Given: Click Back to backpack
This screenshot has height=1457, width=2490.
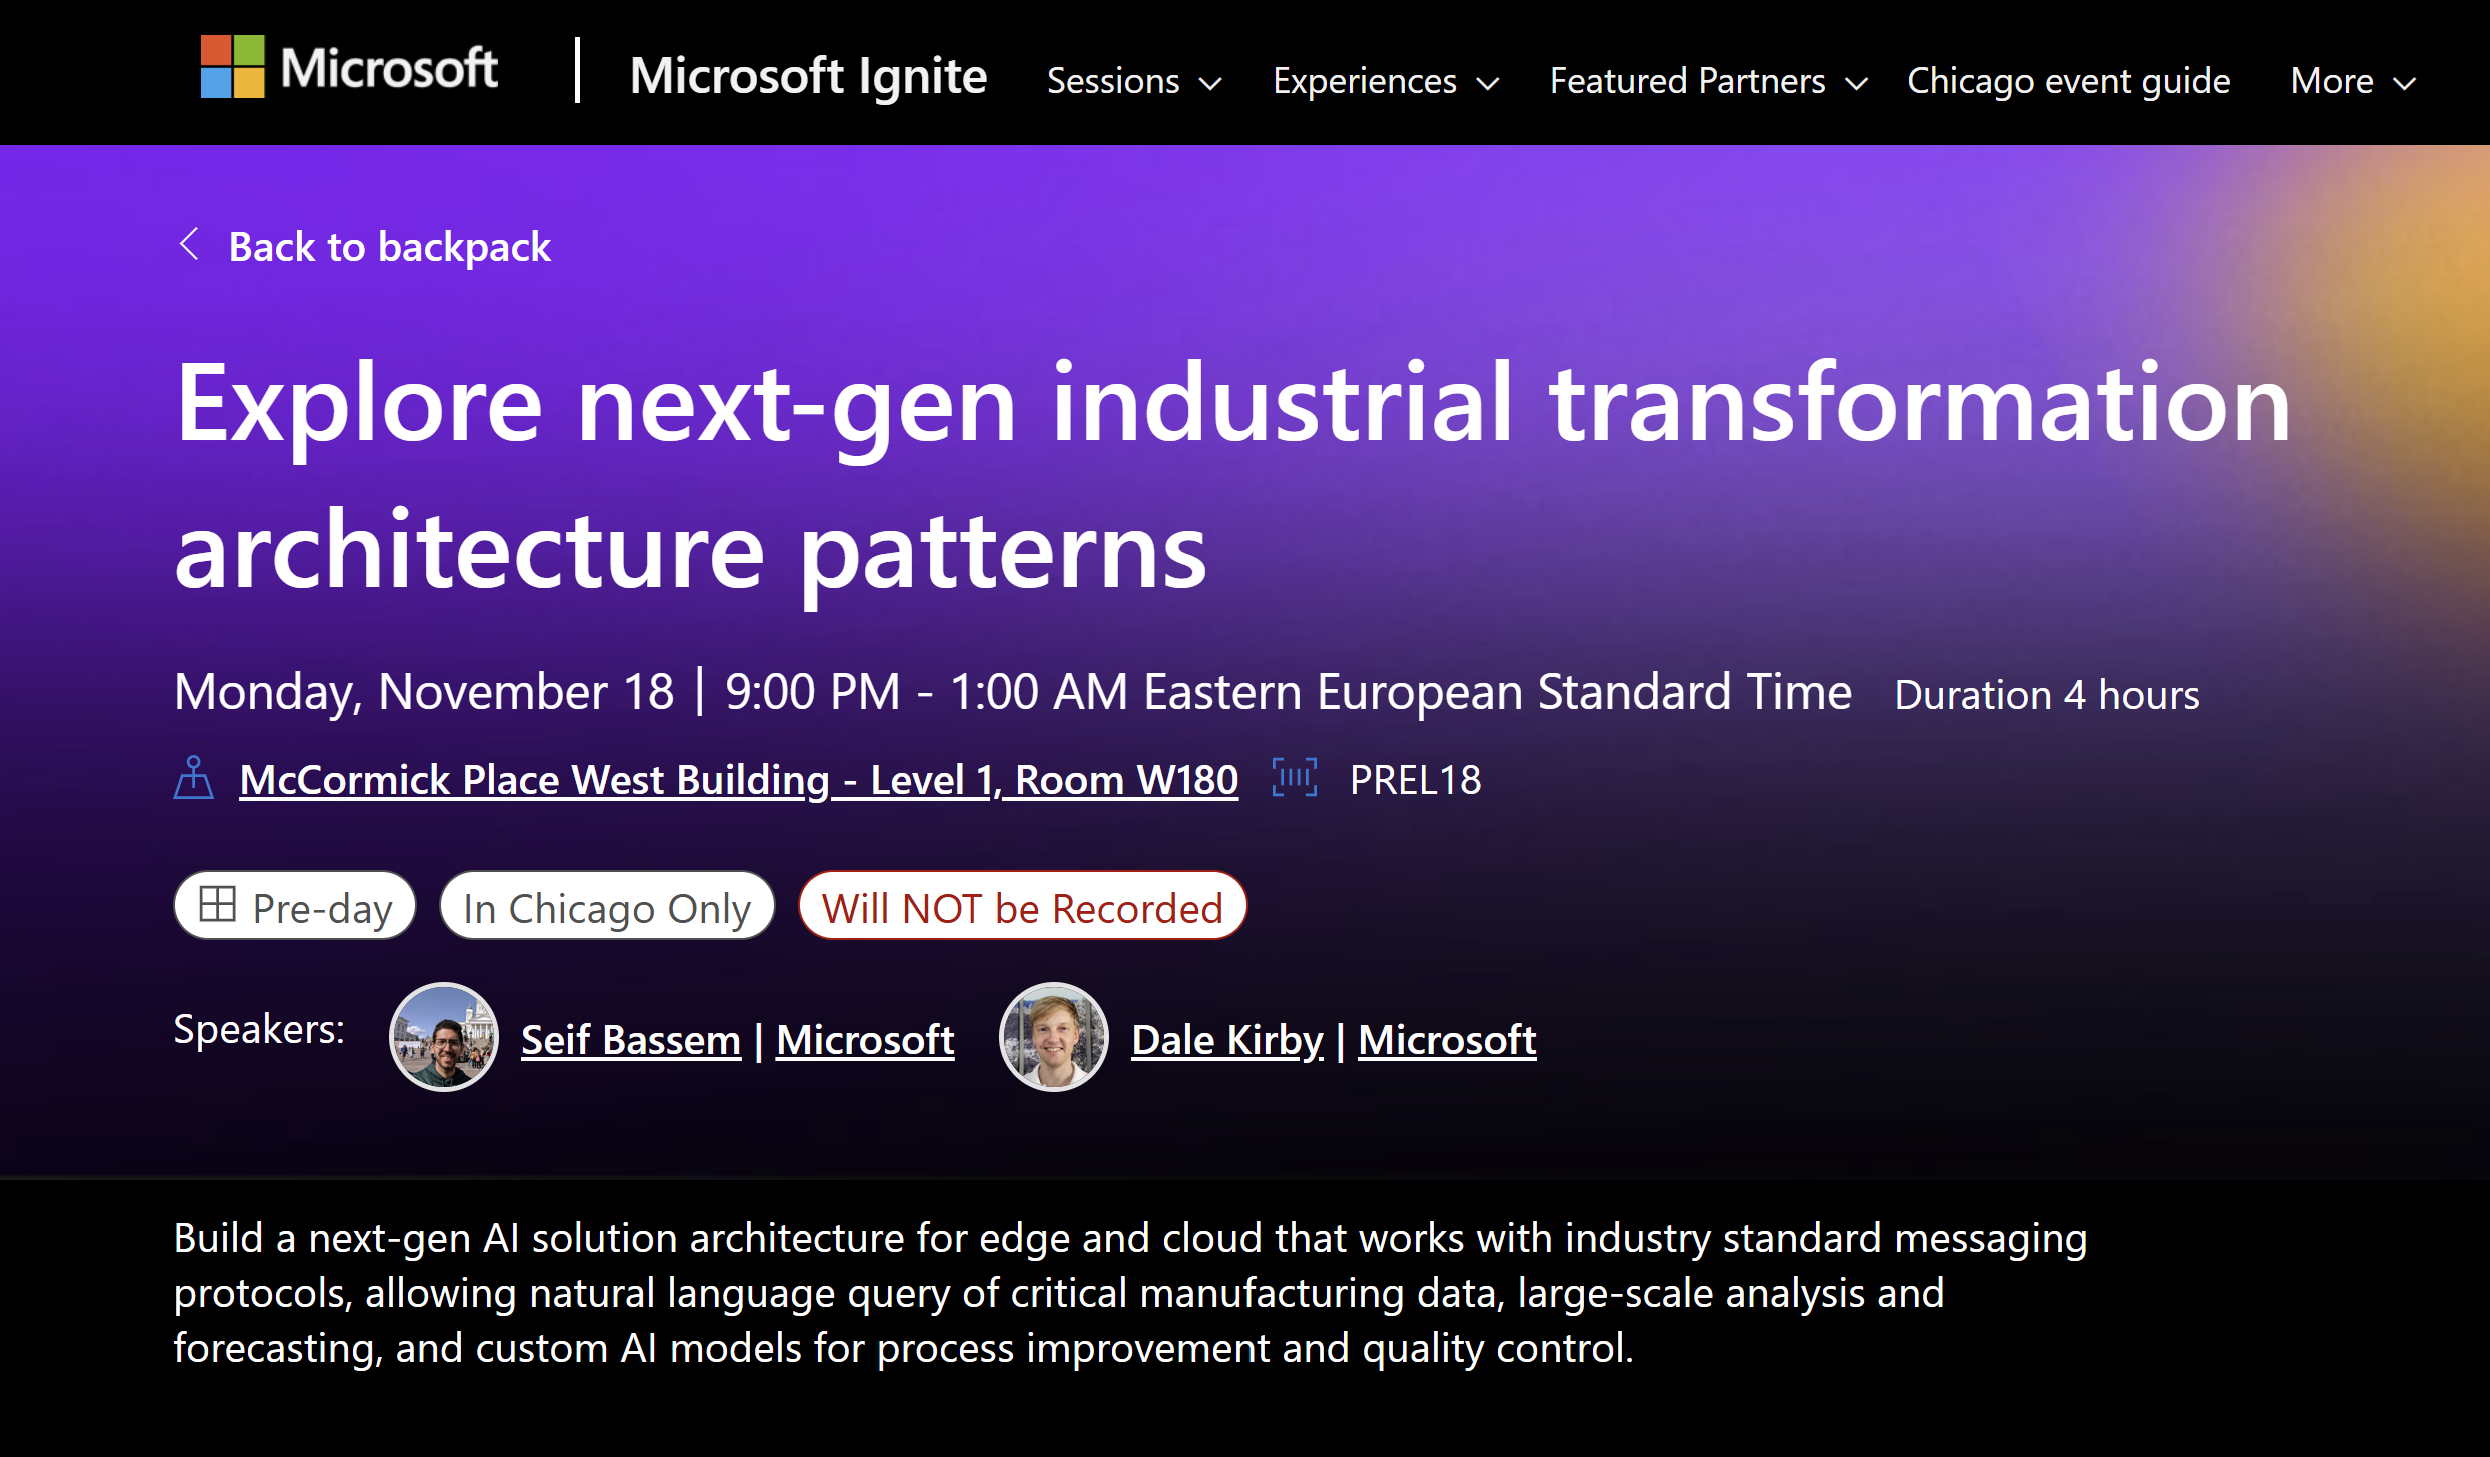Looking at the screenshot, I should (390, 246).
